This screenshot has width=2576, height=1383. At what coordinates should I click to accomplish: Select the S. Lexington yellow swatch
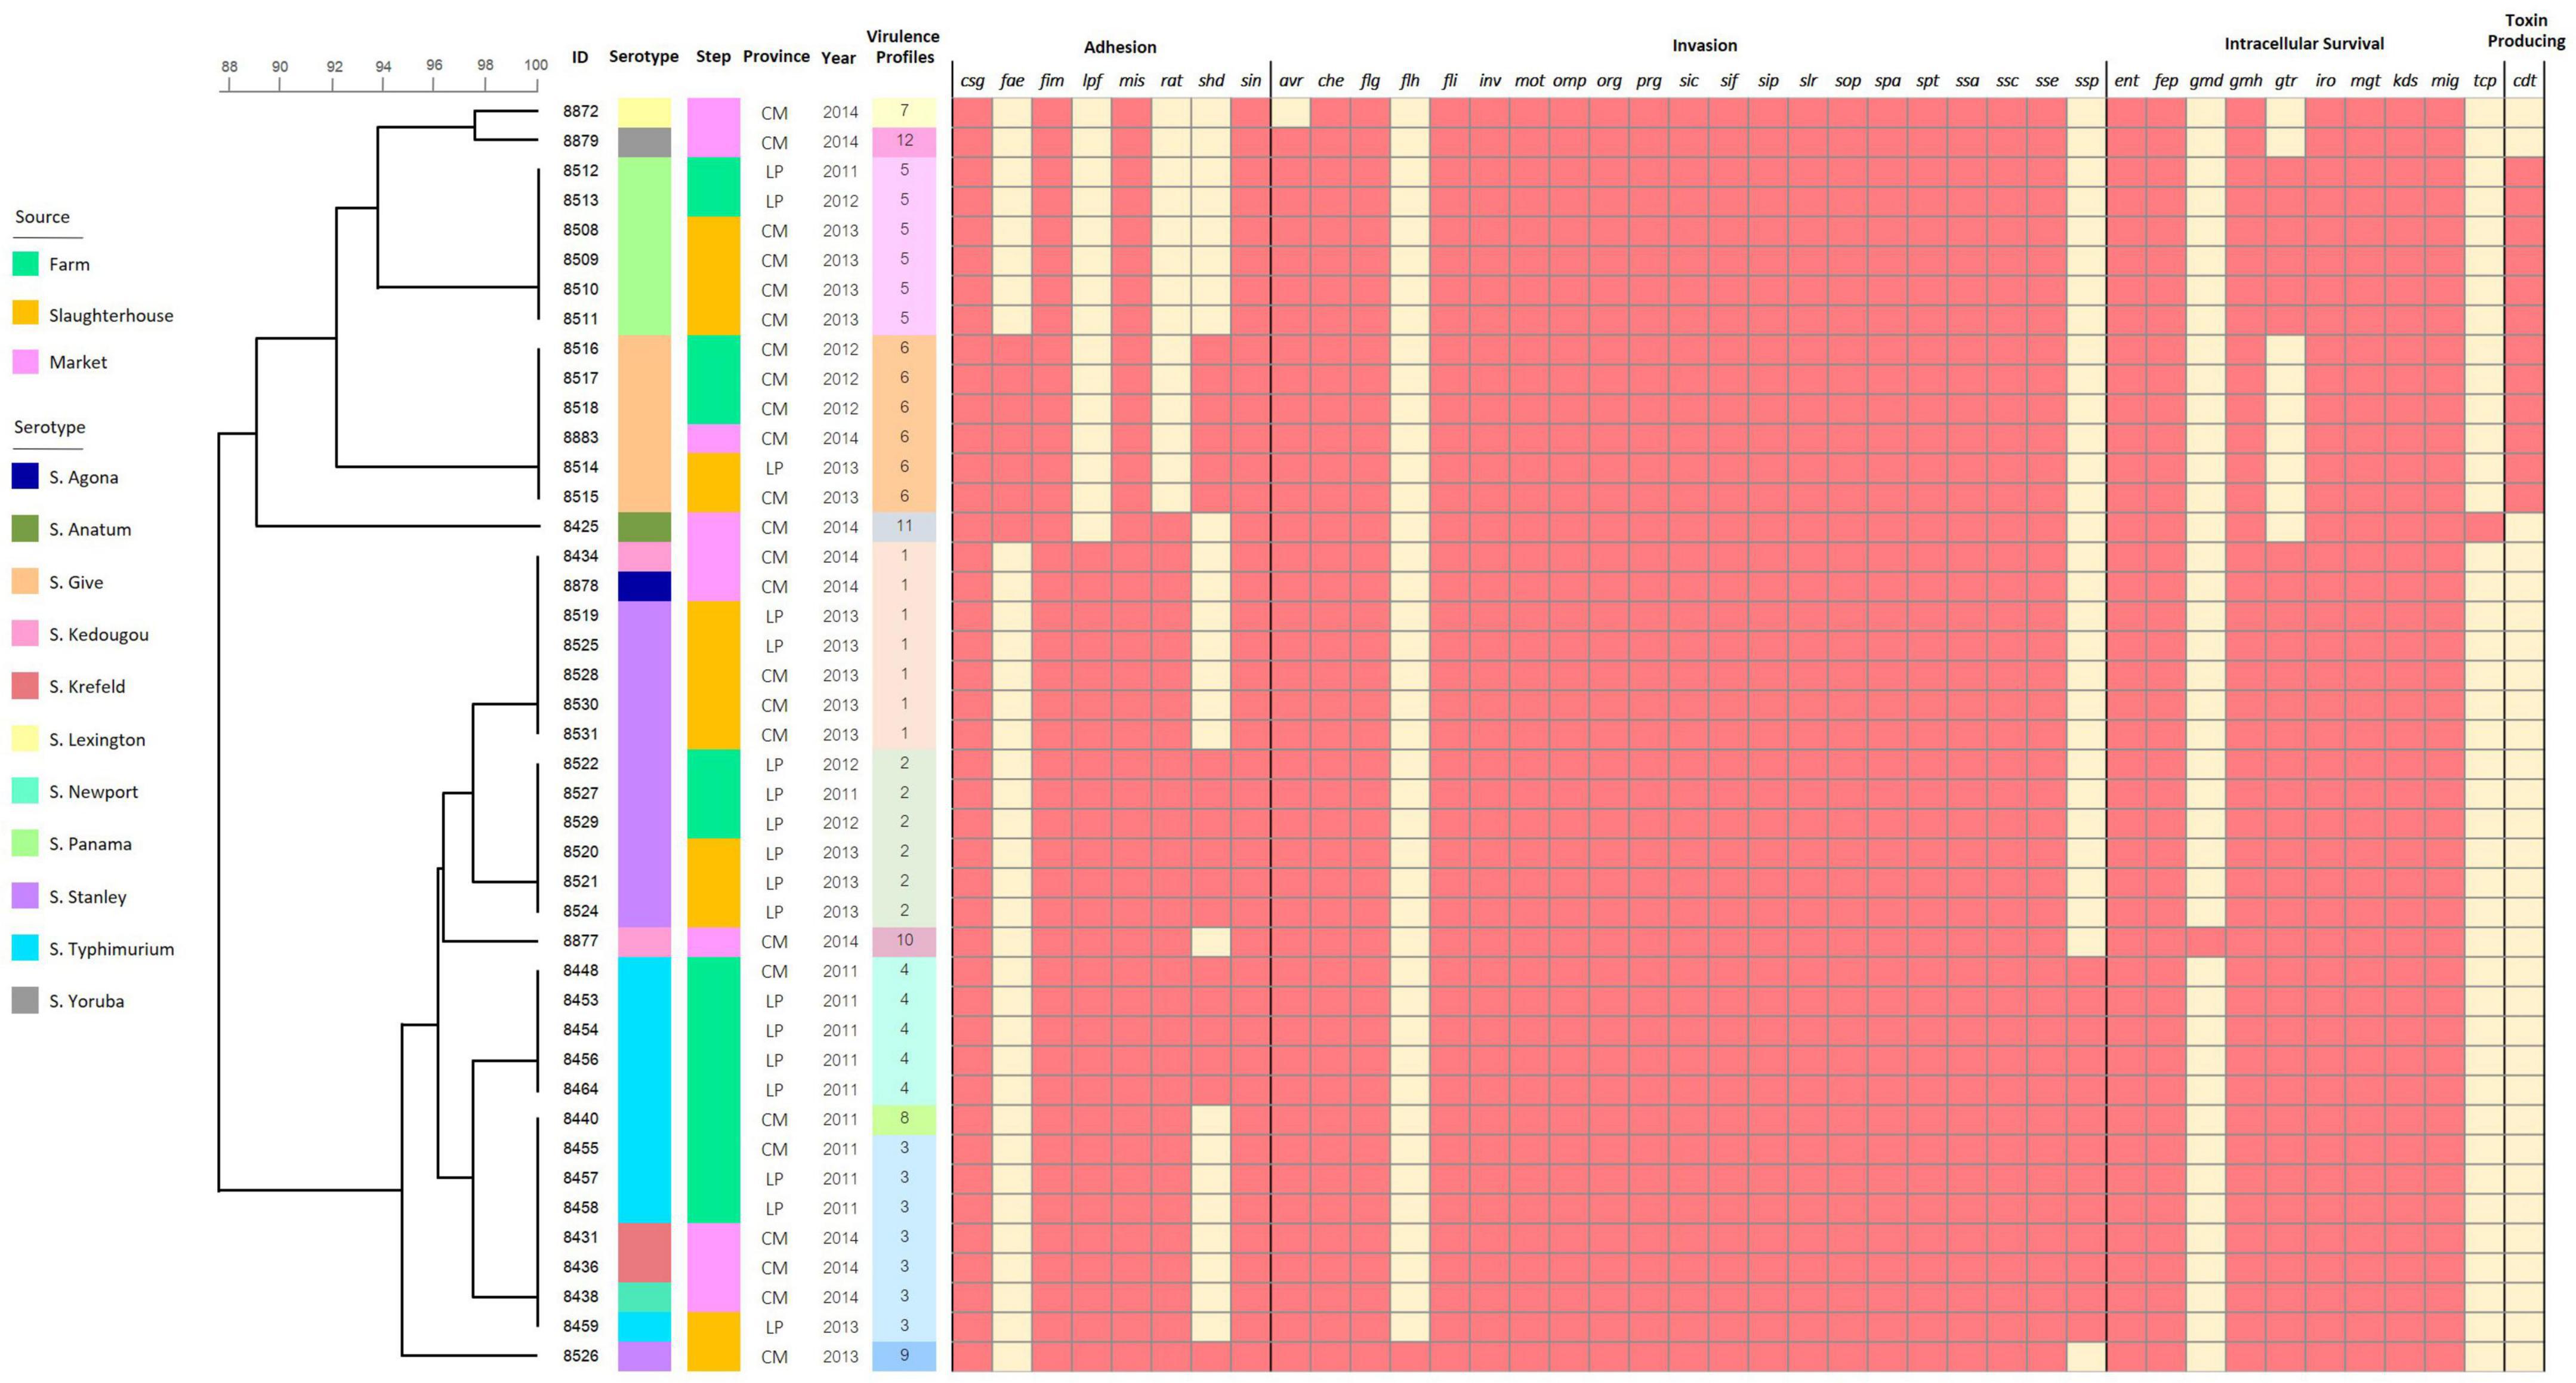[x=25, y=738]
